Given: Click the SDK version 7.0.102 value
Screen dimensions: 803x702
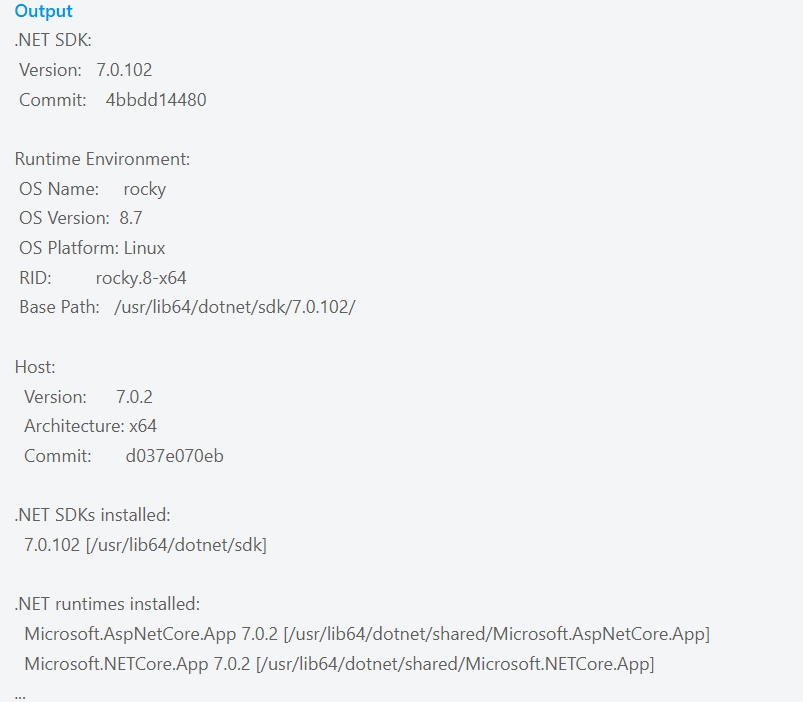Looking at the screenshot, I should 124,70.
